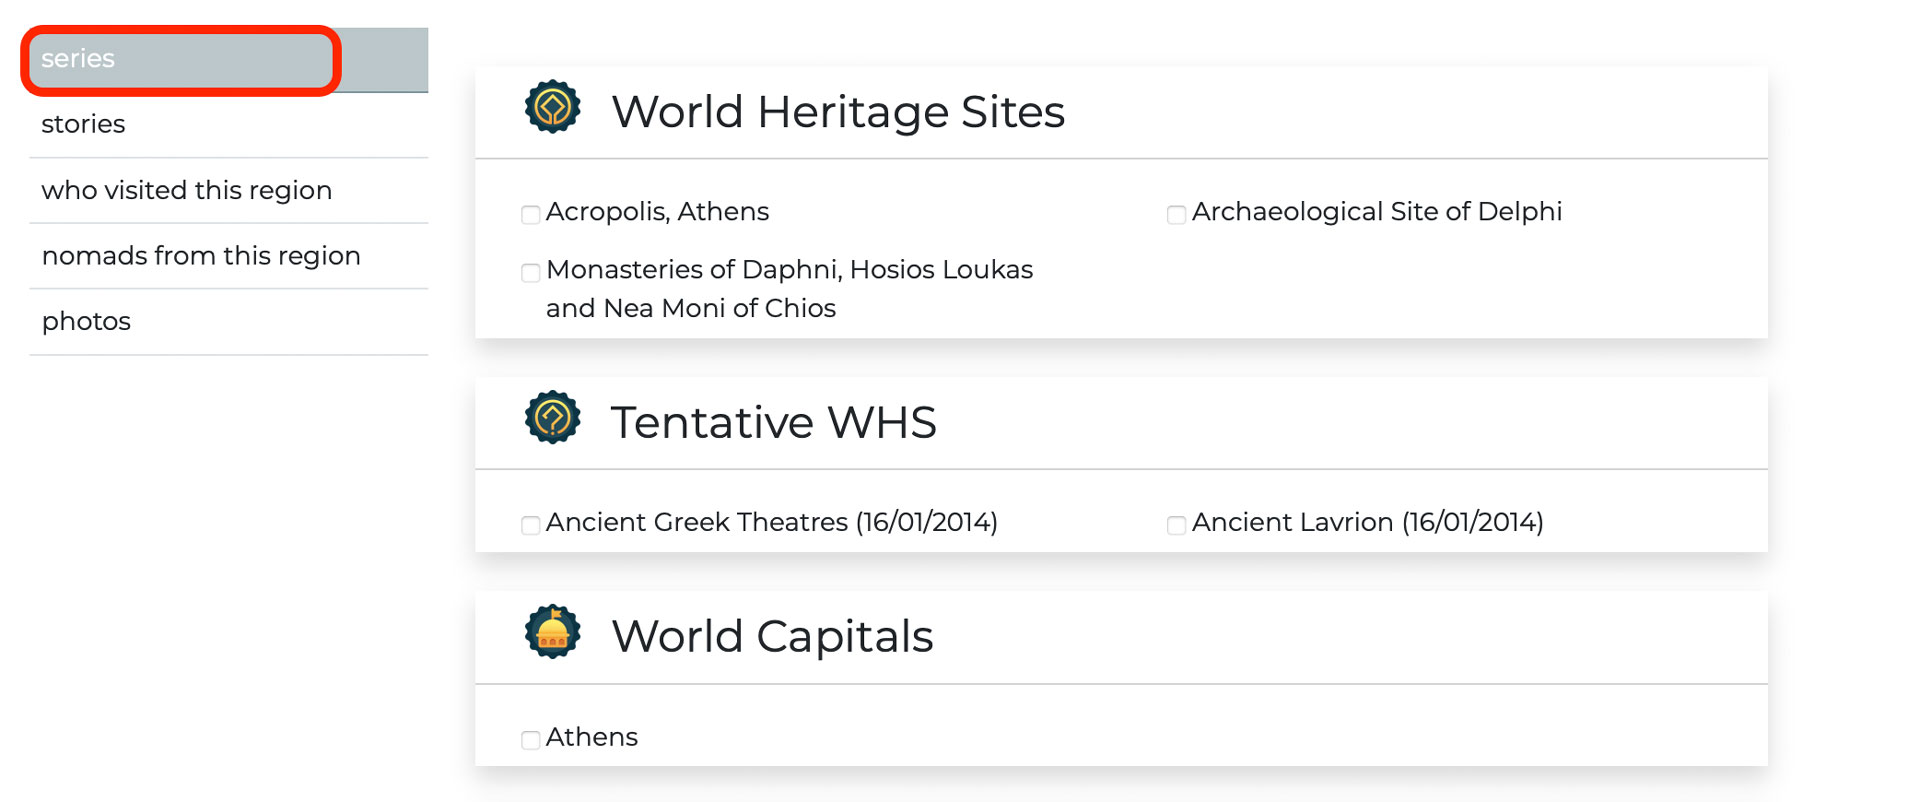1920x802 pixels.
Task: Mark the Monasteries of Daphni checkbox
Action: [531, 272]
